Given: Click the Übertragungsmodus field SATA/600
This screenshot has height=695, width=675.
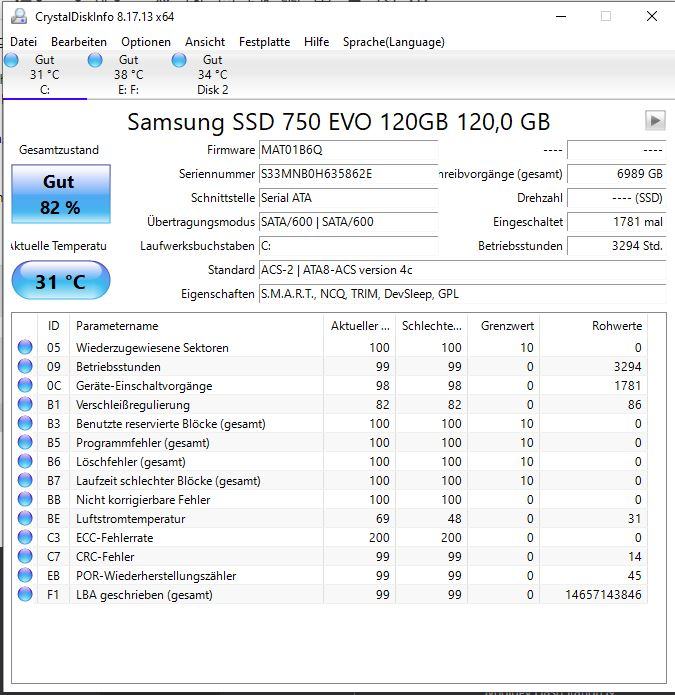Looking at the screenshot, I should click(x=348, y=222).
